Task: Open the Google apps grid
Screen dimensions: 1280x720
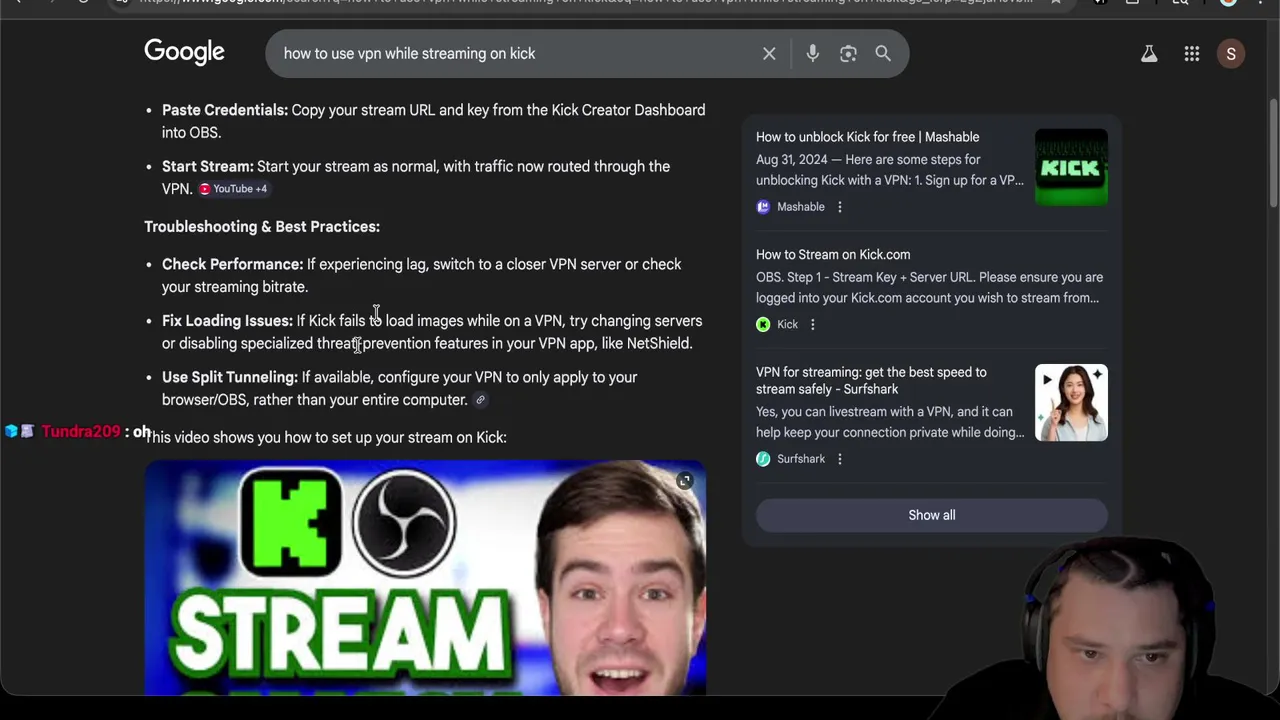Action: click(x=1192, y=54)
